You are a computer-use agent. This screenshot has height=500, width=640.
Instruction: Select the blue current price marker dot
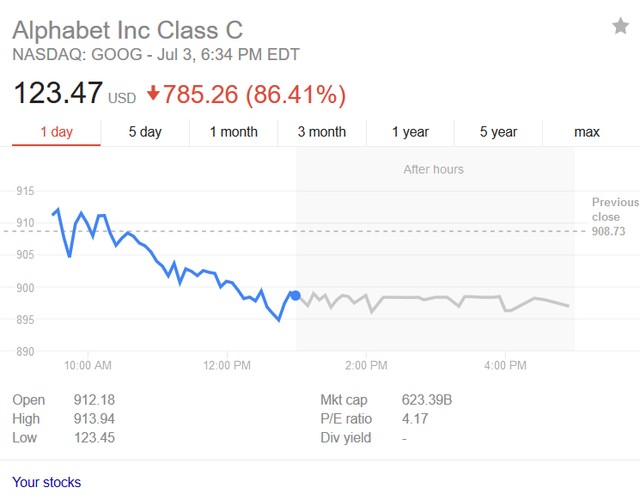point(296,296)
